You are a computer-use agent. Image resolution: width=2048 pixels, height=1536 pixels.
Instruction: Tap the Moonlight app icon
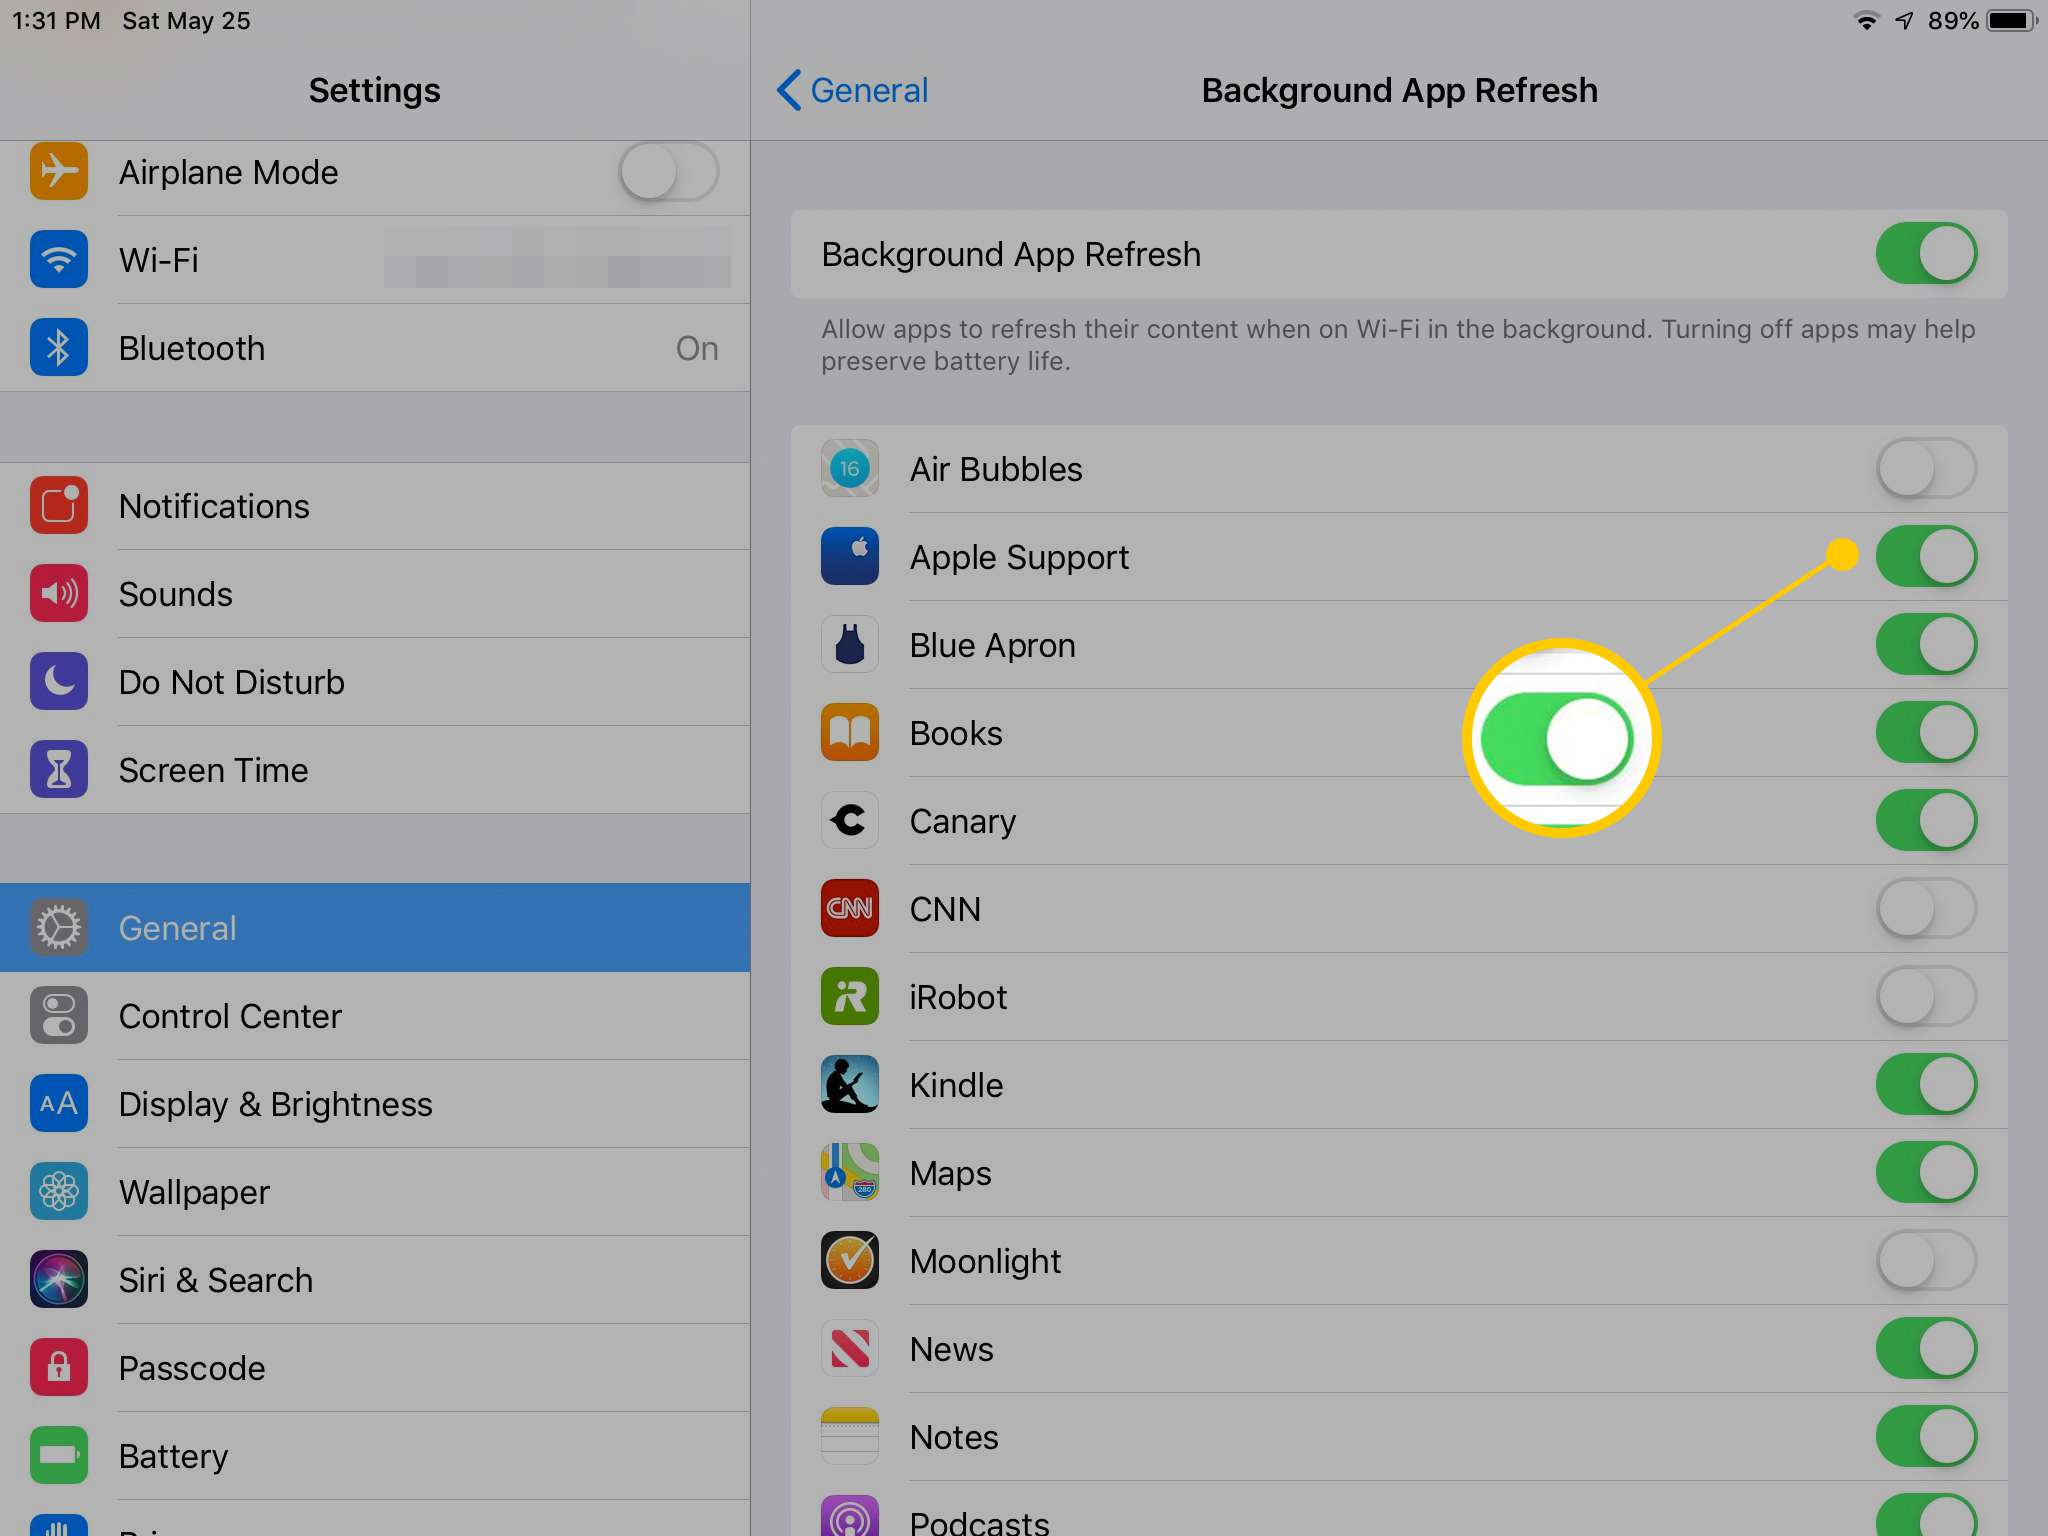coord(850,1260)
